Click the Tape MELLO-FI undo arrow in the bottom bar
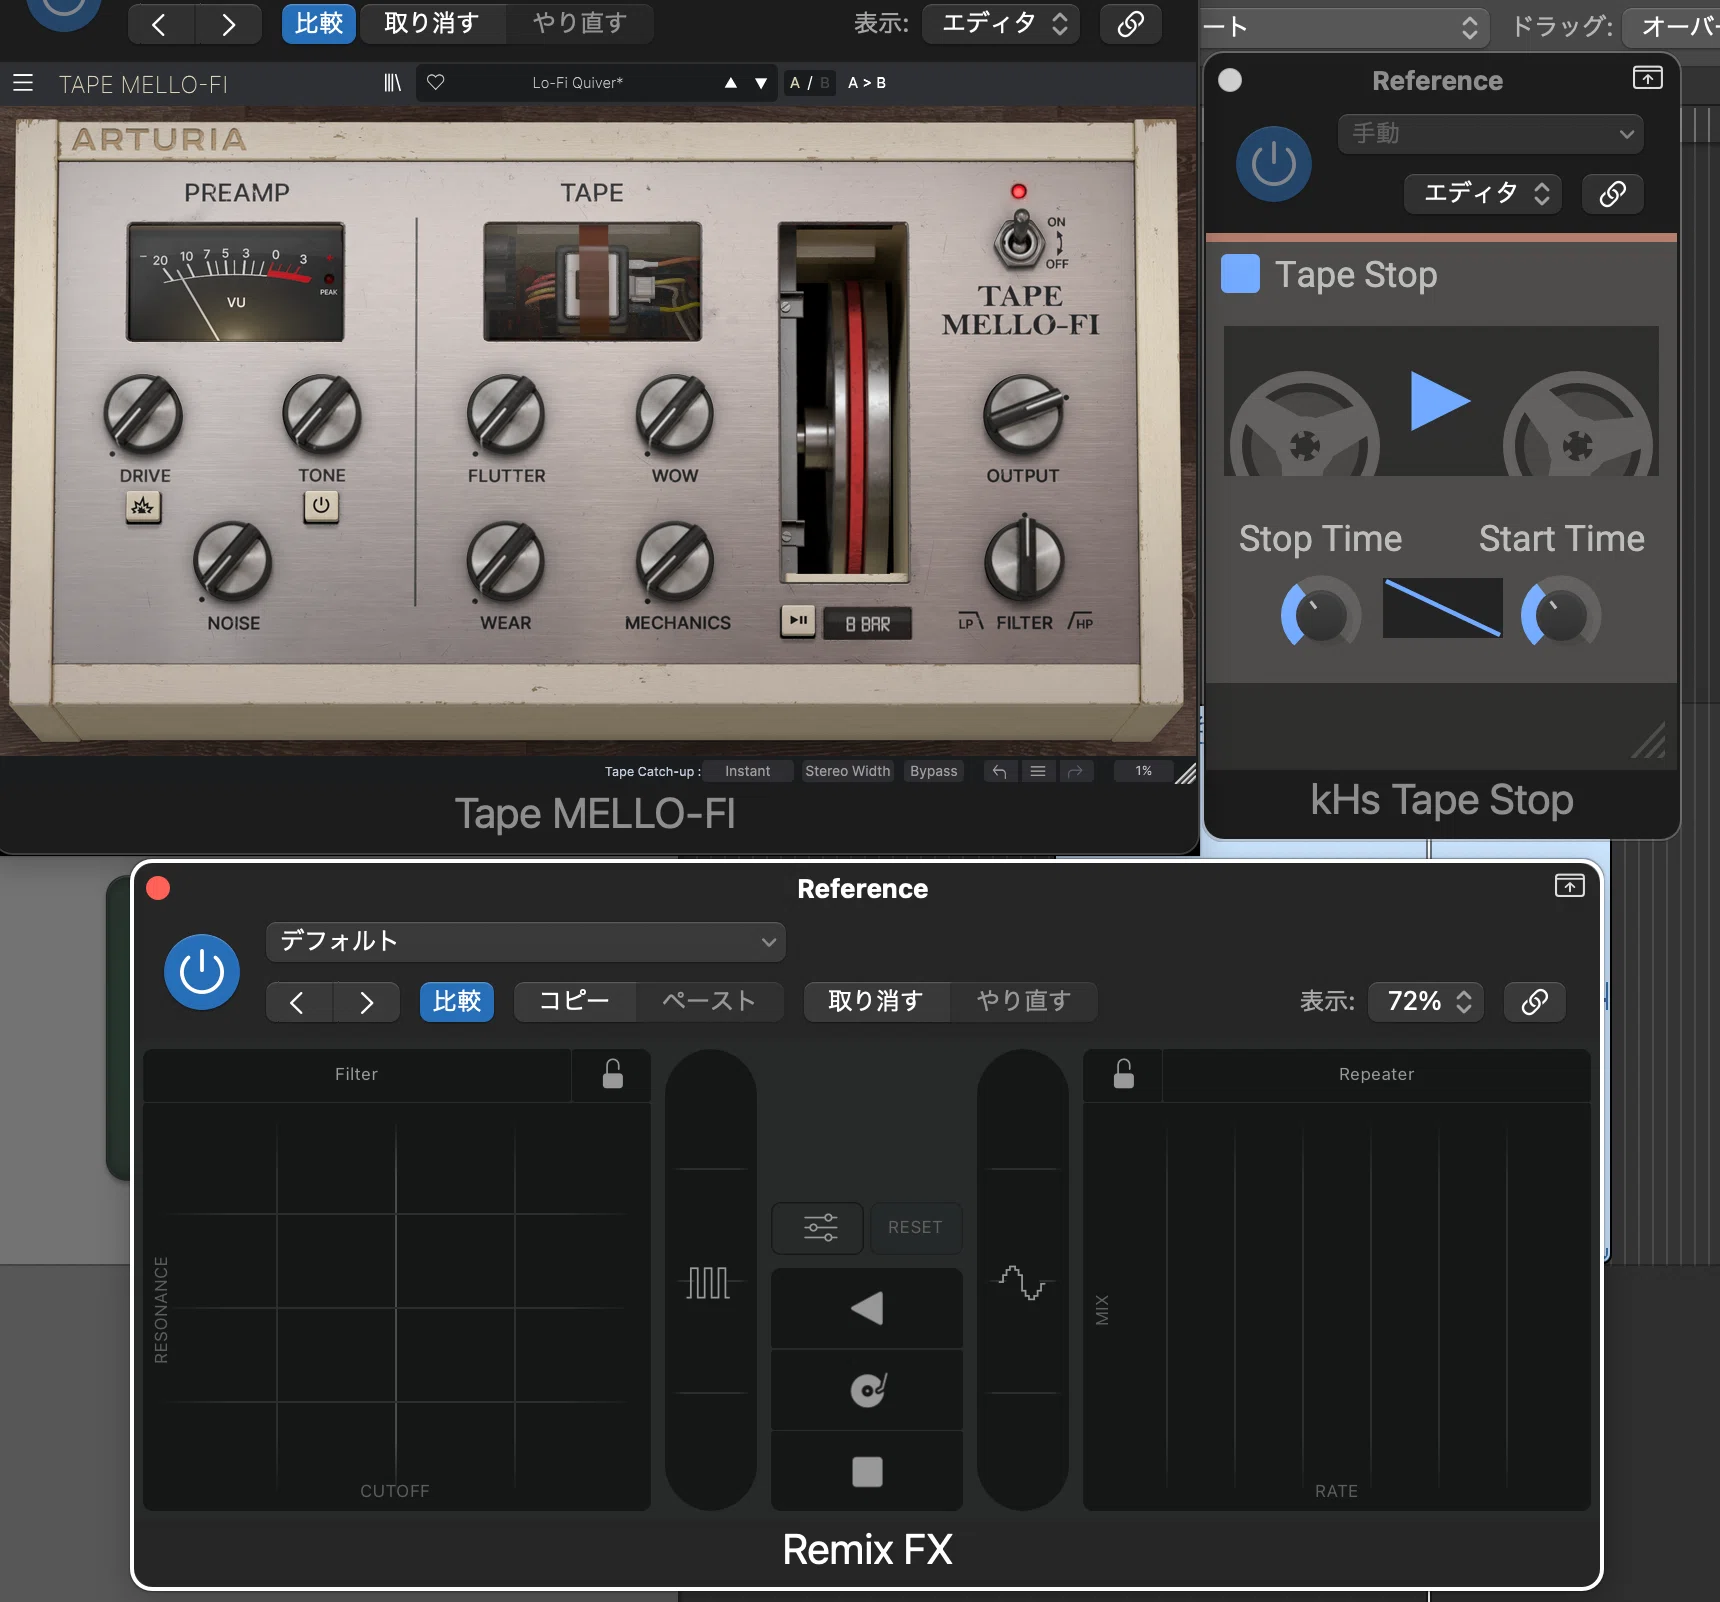The image size is (1720, 1602). [x=999, y=771]
